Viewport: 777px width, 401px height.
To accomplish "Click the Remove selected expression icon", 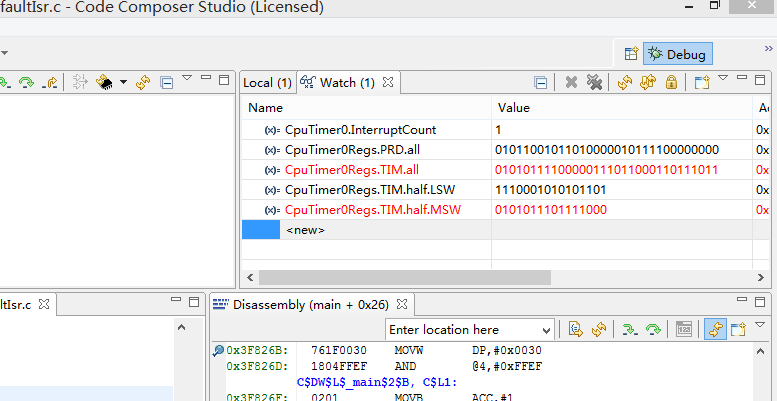I will (x=571, y=82).
